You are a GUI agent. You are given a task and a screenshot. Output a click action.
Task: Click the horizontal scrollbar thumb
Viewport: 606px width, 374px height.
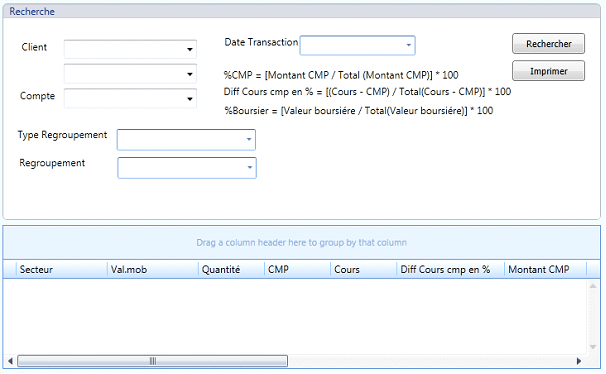(x=153, y=361)
